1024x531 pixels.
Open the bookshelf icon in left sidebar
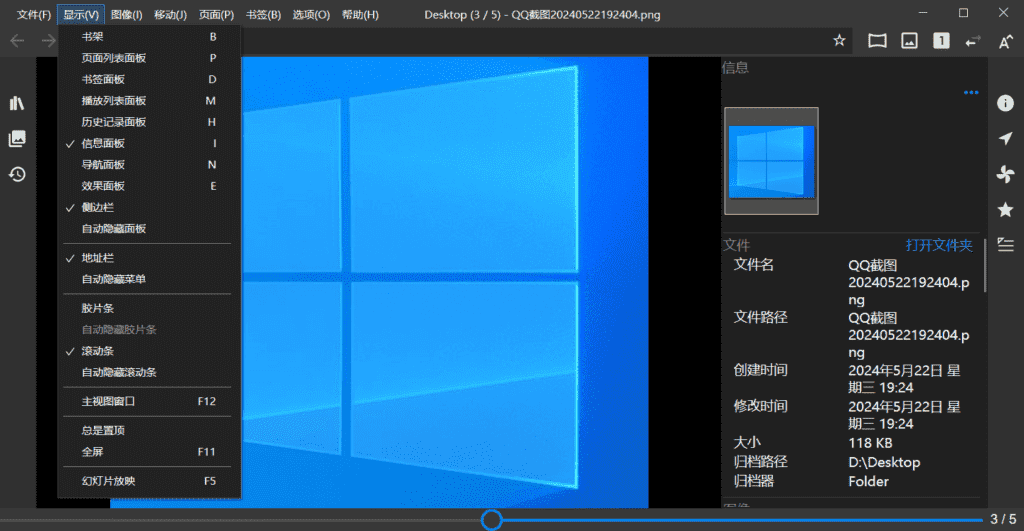(x=17, y=103)
